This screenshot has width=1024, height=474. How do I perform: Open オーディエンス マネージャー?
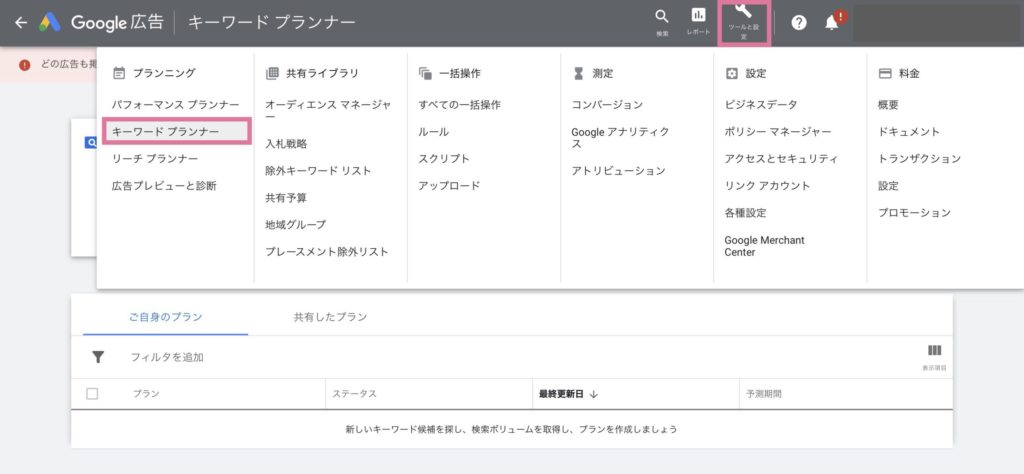pyautogui.click(x=328, y=110)
